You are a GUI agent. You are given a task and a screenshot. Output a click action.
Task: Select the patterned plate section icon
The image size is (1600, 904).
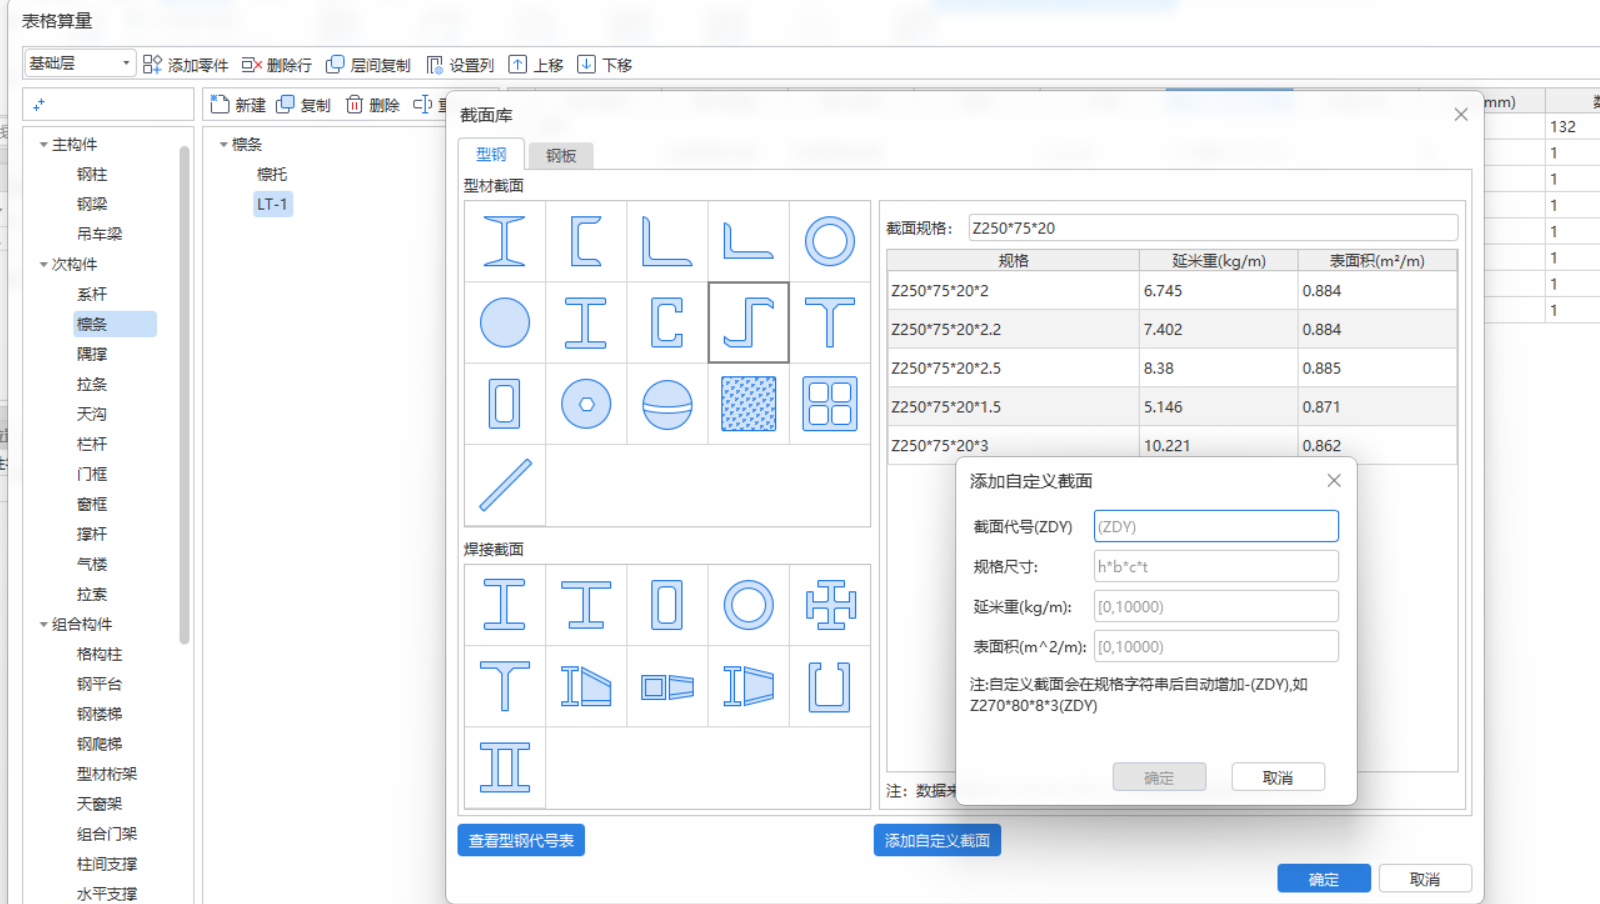point(748,404)
